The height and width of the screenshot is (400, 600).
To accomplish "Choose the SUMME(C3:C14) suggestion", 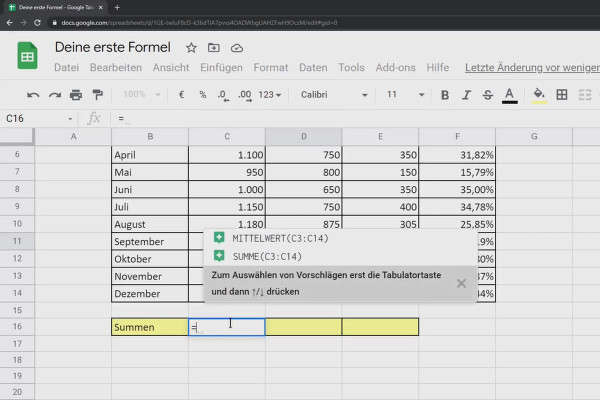I will pos(341,256).
